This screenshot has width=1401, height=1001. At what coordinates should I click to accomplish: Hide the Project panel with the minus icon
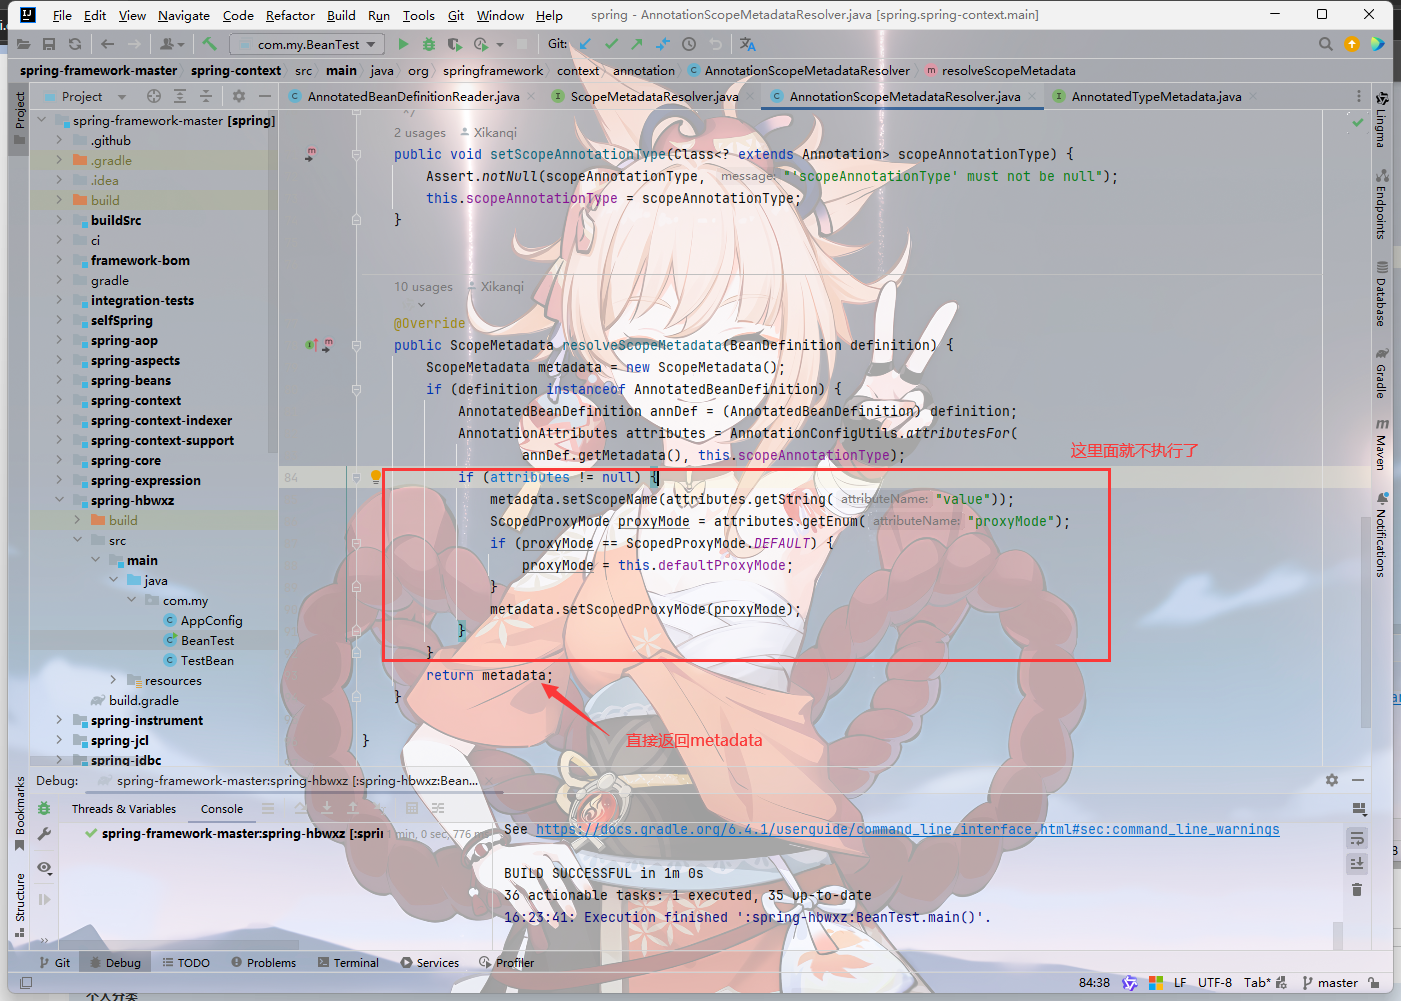[x=265, y=96]
